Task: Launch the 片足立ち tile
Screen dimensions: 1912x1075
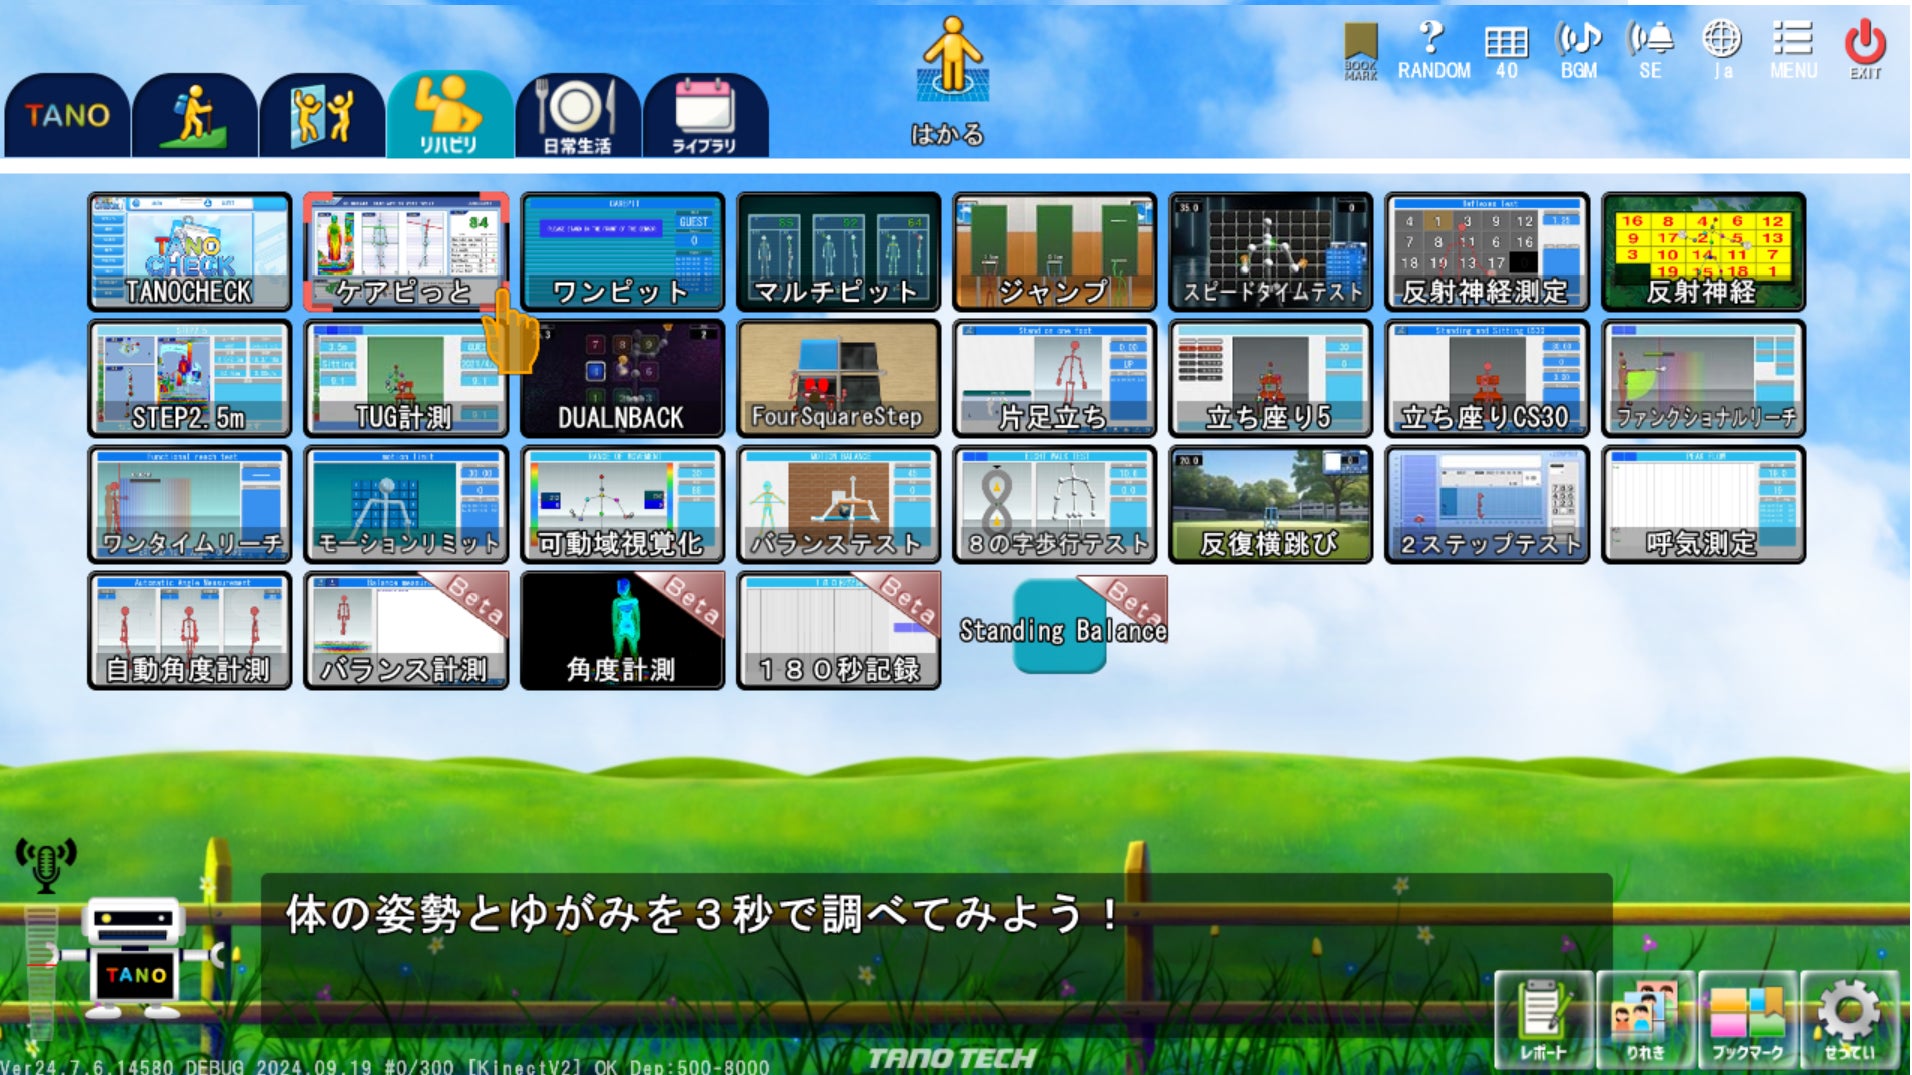Action: point(1054,378)
